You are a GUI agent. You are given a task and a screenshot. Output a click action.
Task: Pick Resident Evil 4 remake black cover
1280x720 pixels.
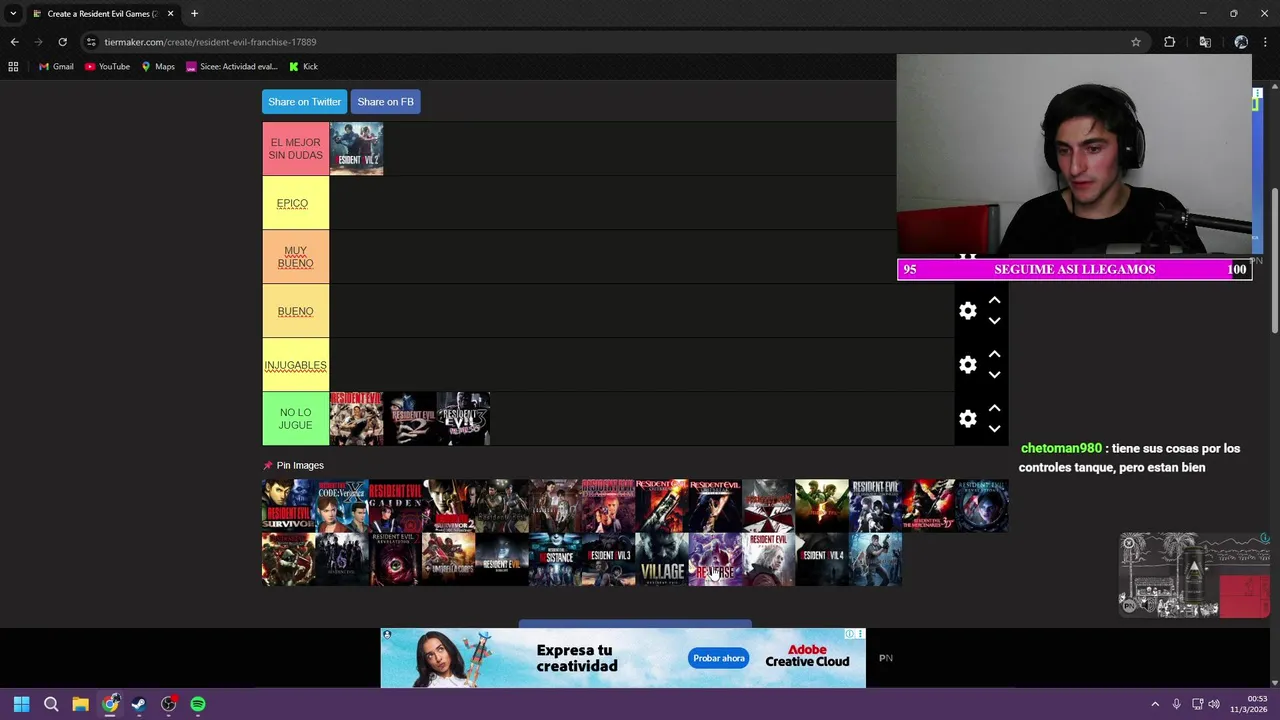click(822, 559)
